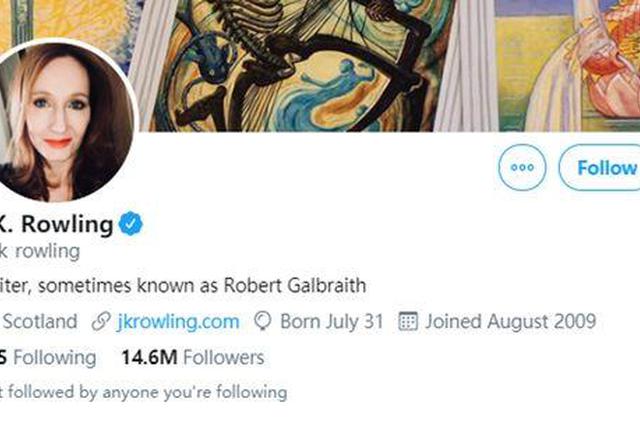
Task: Click the name Robert Galbraith in the bio
Action: pos(307,285)
